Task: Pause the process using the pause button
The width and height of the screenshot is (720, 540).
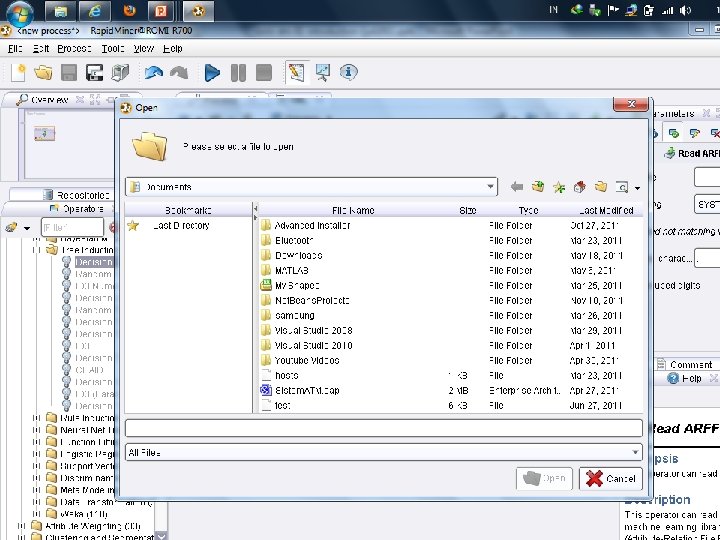Action: (238, 73)
